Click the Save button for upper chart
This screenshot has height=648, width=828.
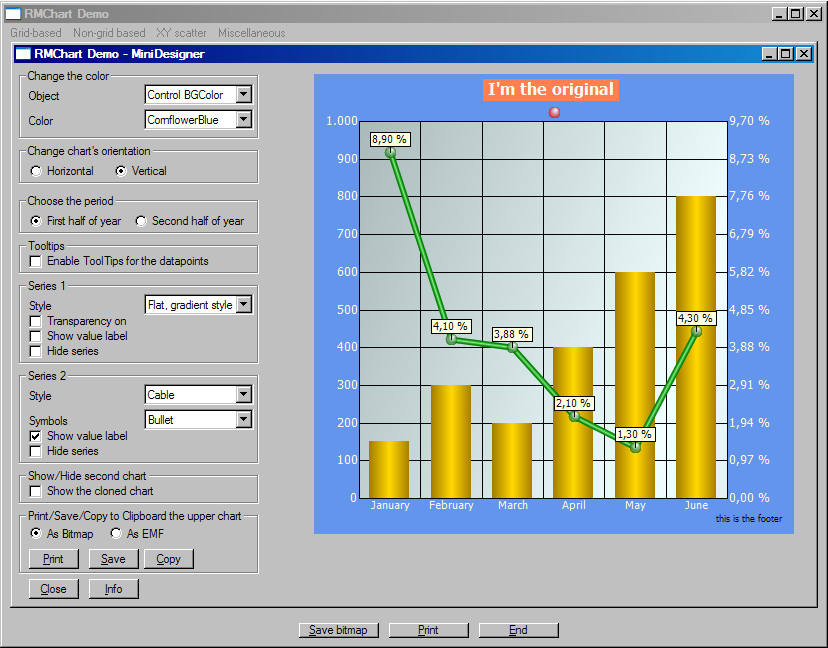(114, 559)
